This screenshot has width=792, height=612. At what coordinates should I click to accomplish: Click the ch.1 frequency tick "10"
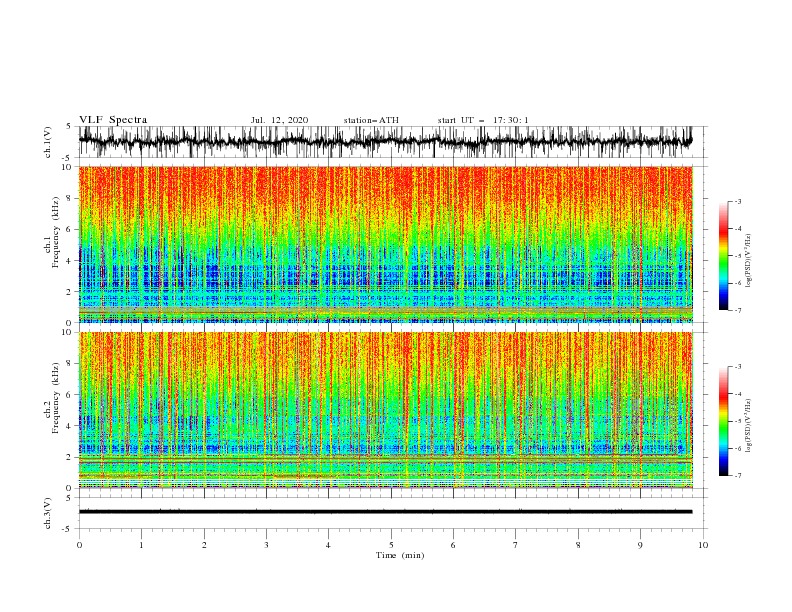point(68,167)
